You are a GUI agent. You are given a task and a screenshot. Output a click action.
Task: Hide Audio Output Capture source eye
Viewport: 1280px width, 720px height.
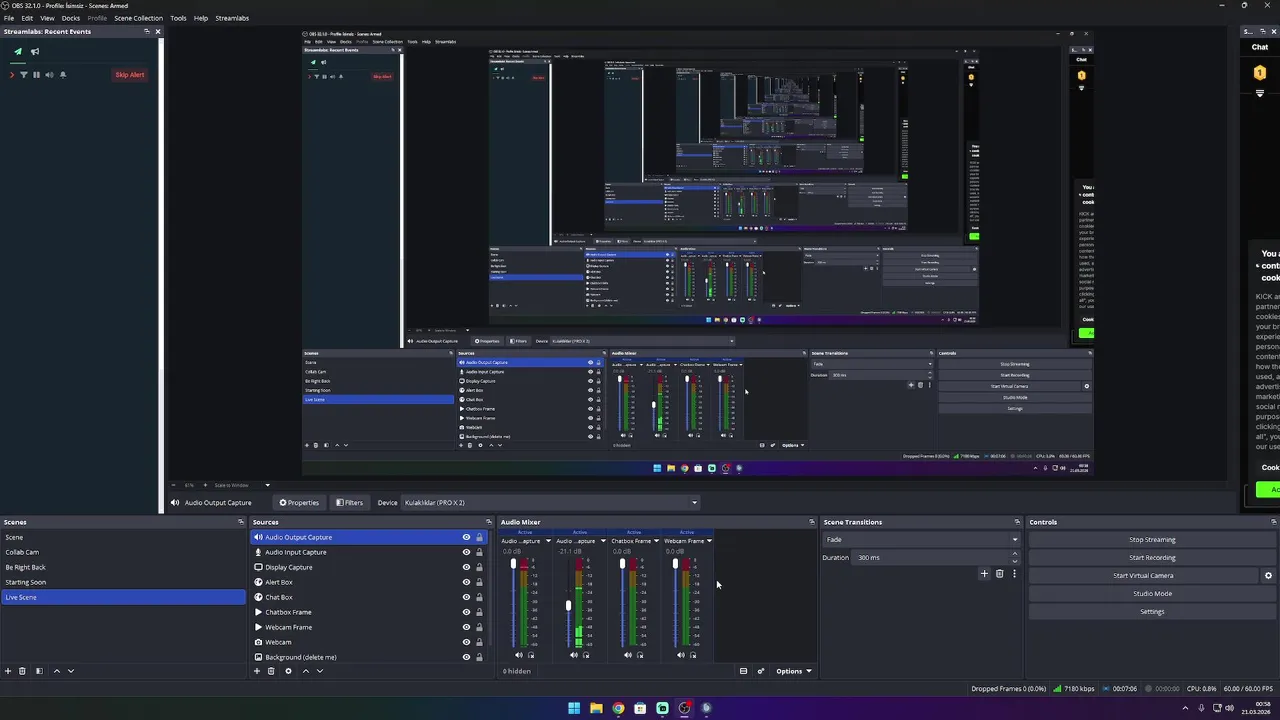point(466,537)
